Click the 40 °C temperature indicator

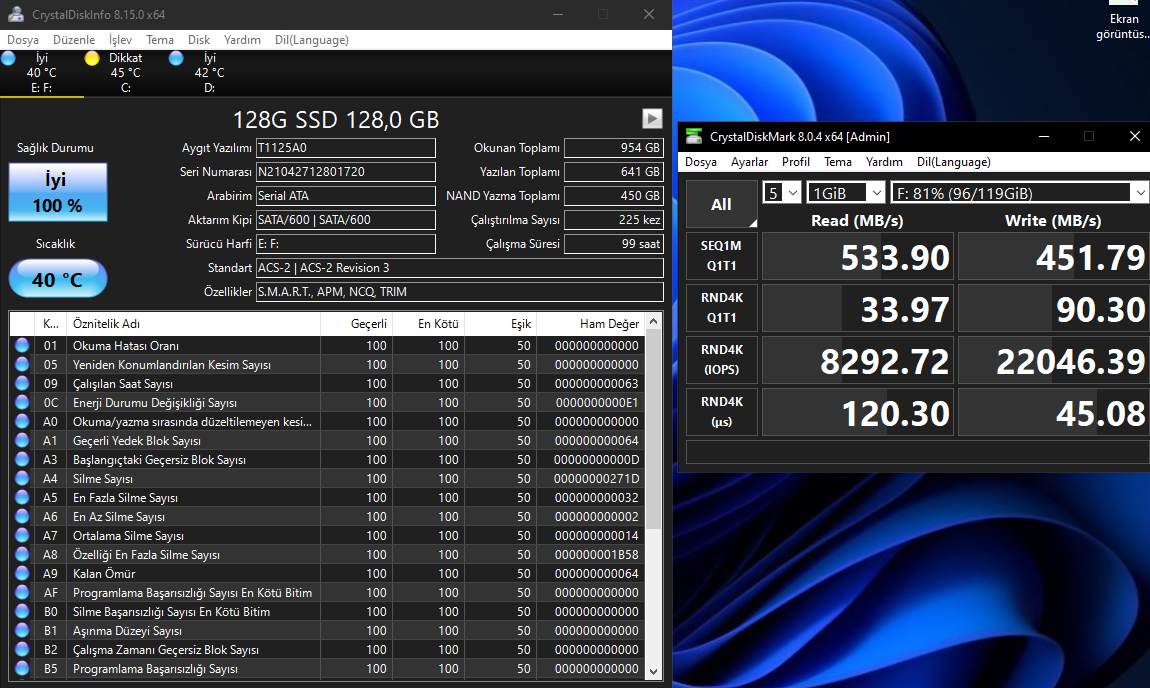(x=58, y=279)
